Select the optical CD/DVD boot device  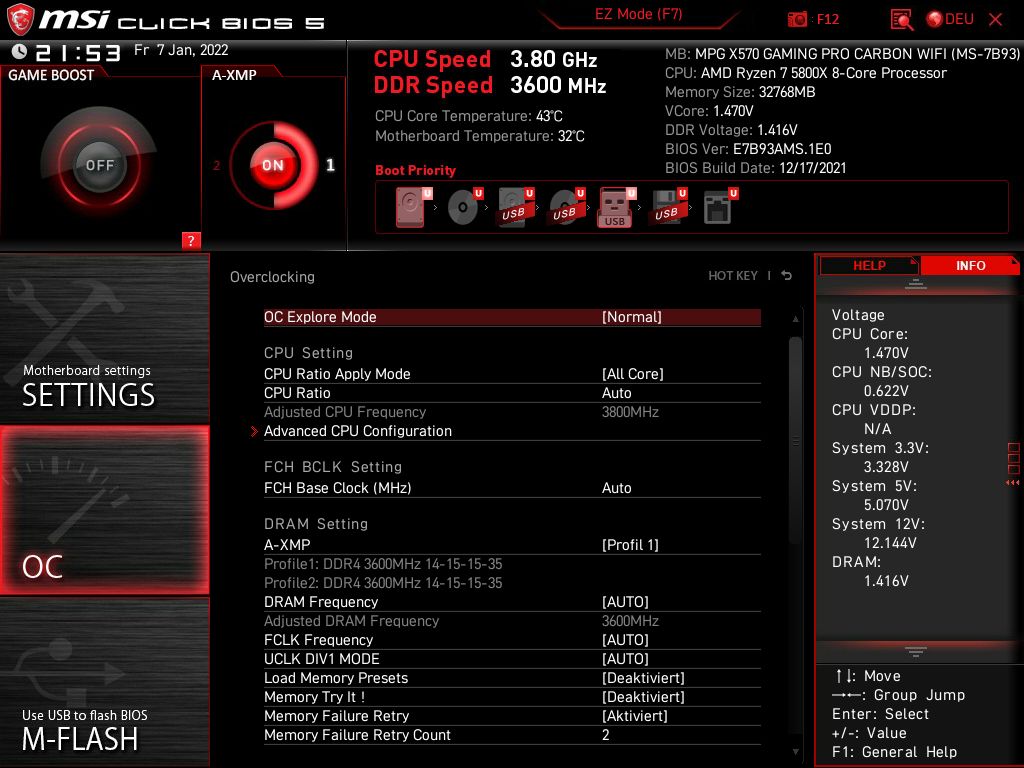[465, 207]
